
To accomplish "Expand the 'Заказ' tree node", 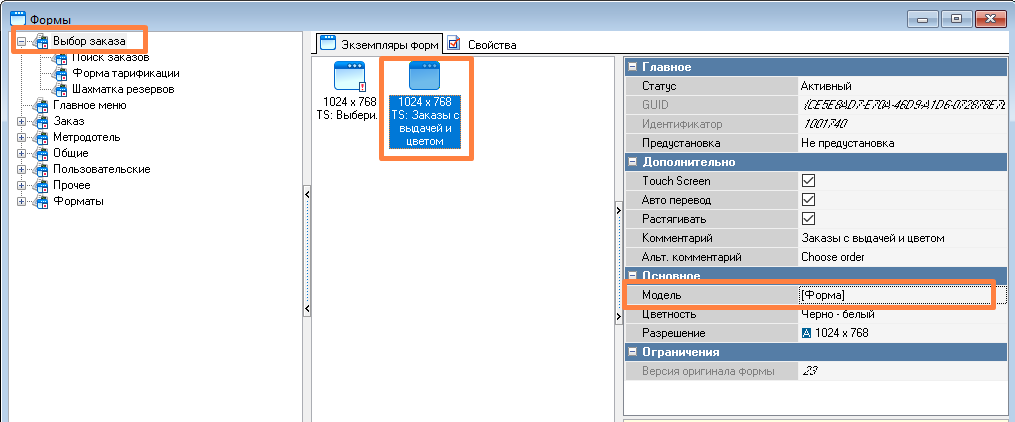I will [22, 121].
